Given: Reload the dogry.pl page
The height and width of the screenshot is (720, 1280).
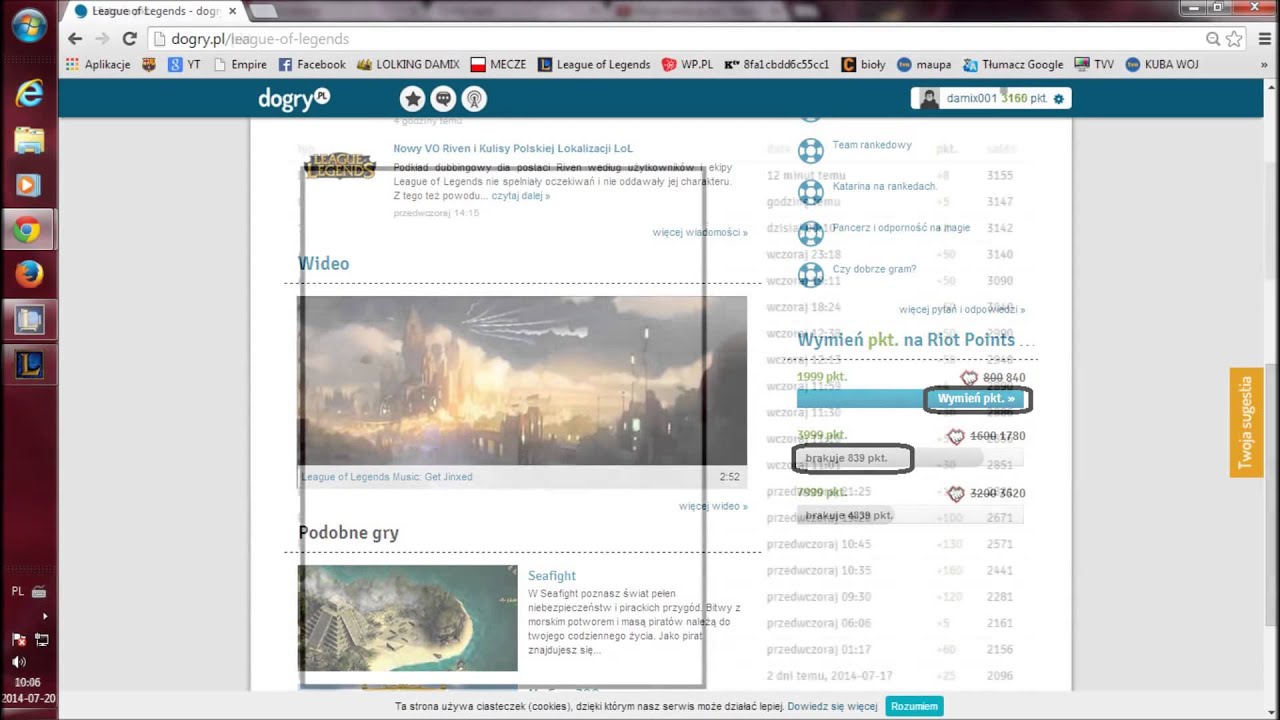Looking at the screenshot, I should pyautogui.click(x=129, y=39).
